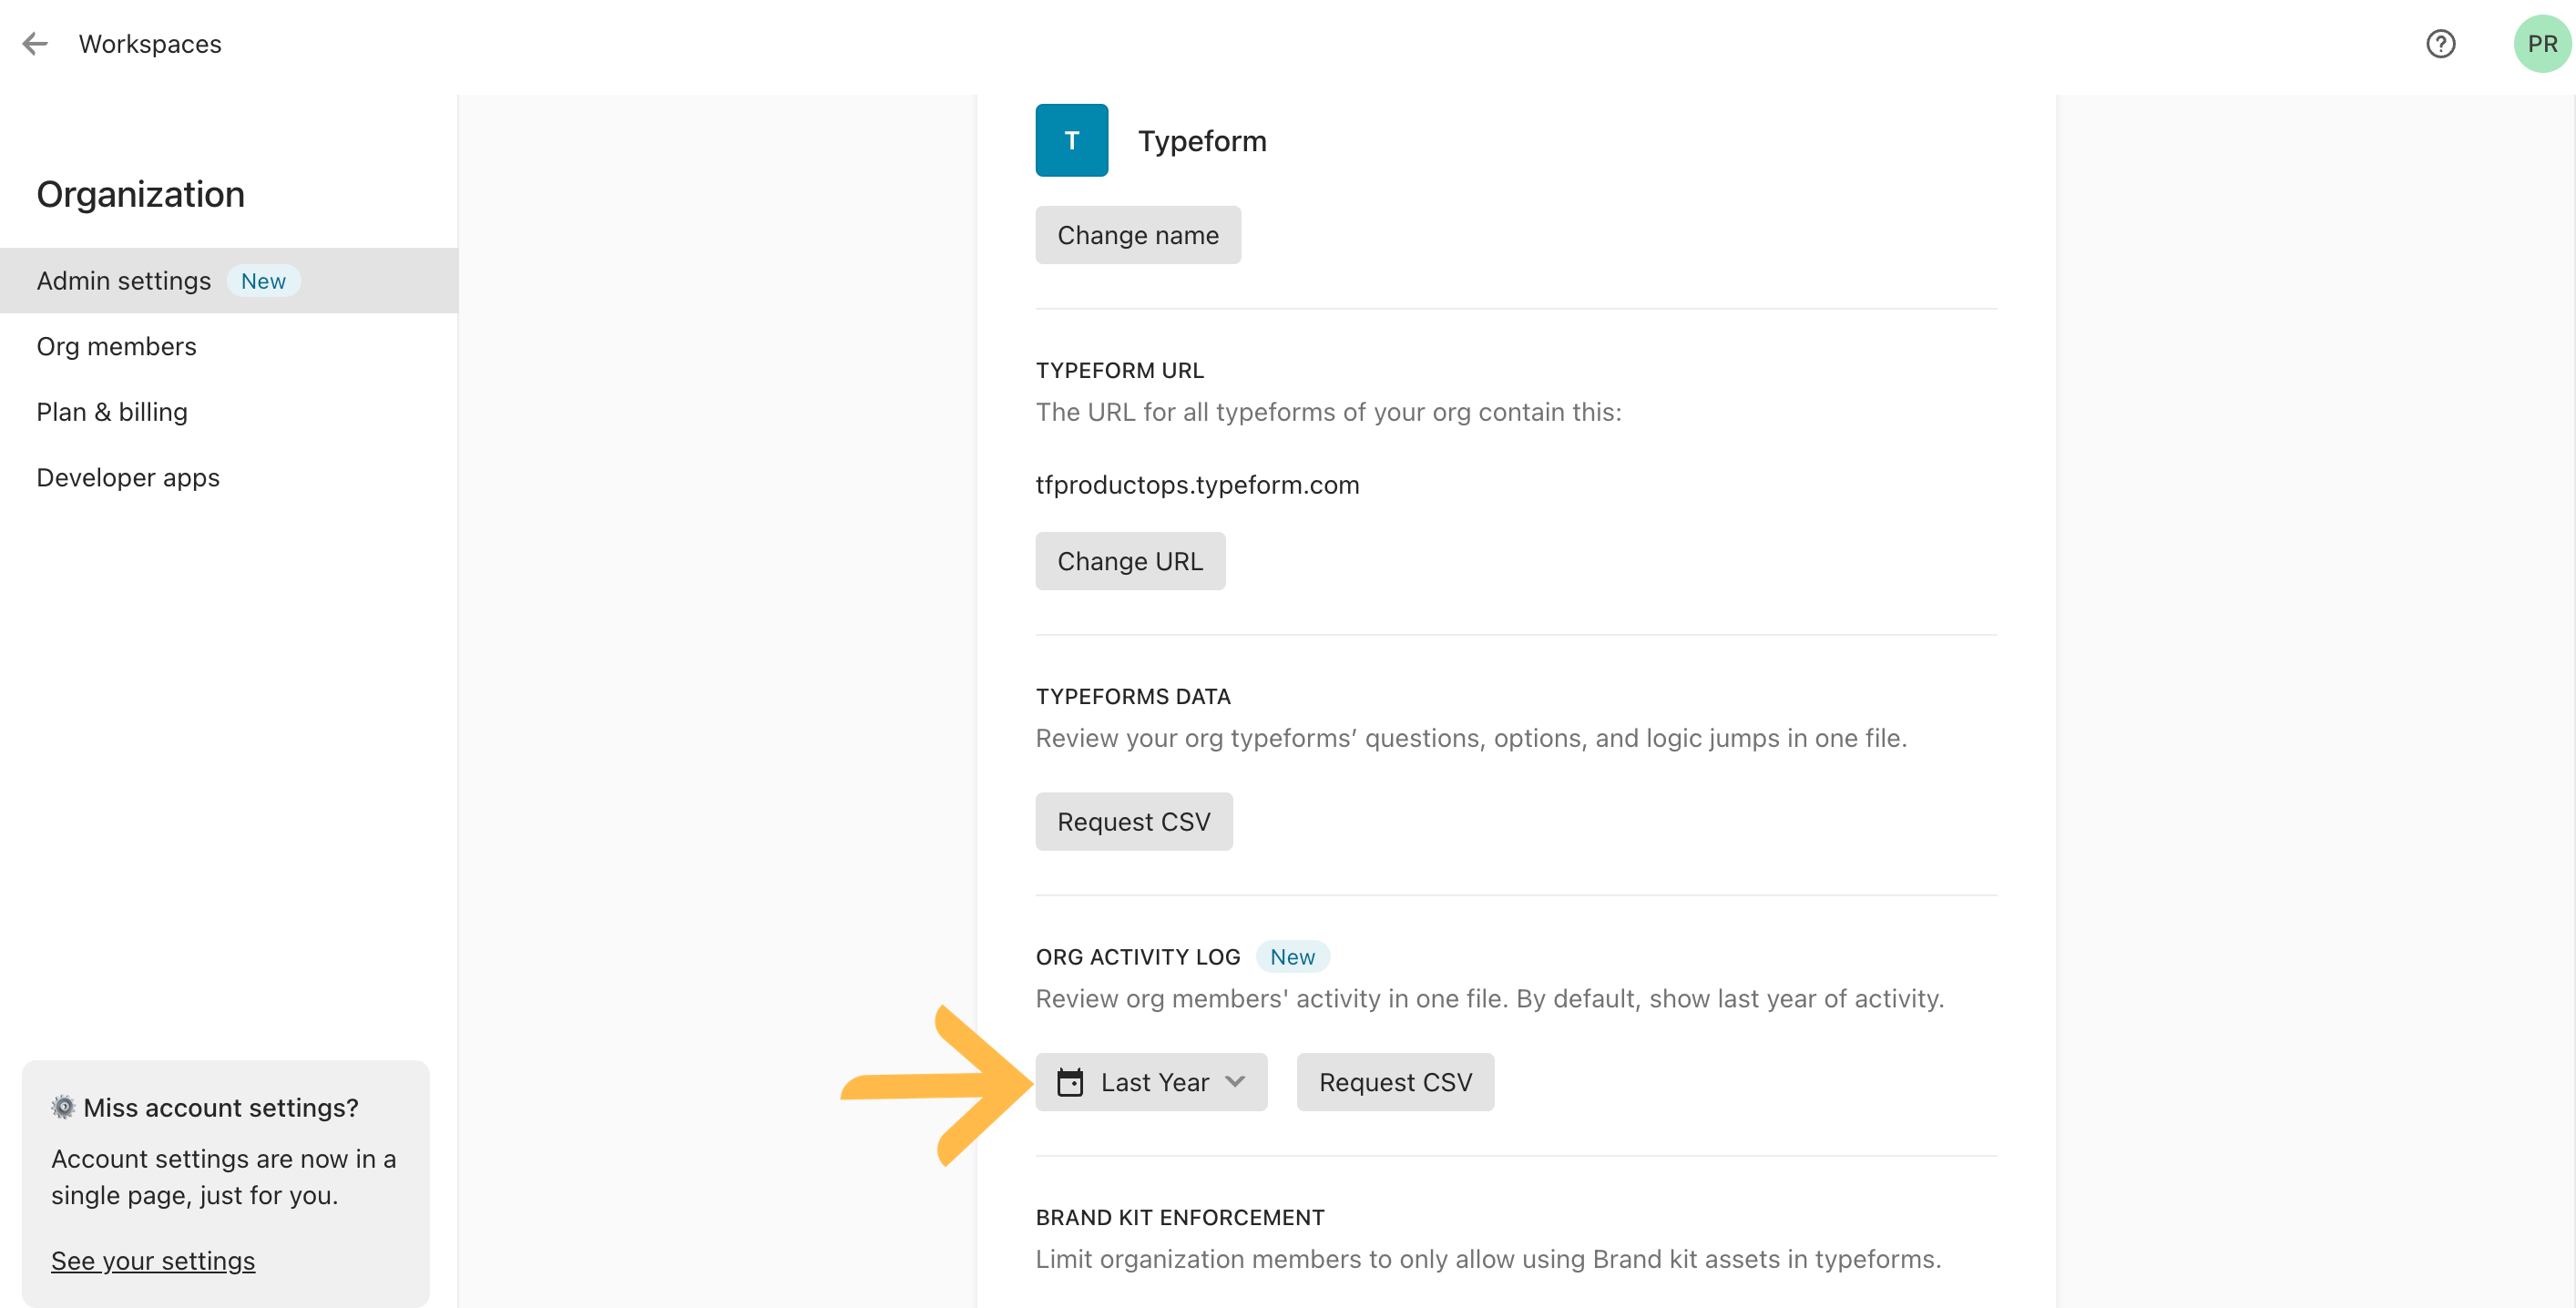Click the New badge next to Org Activity Log
Image resolution: width=2576 pixels, height=1308 pixels.
tap(1292, 957)
